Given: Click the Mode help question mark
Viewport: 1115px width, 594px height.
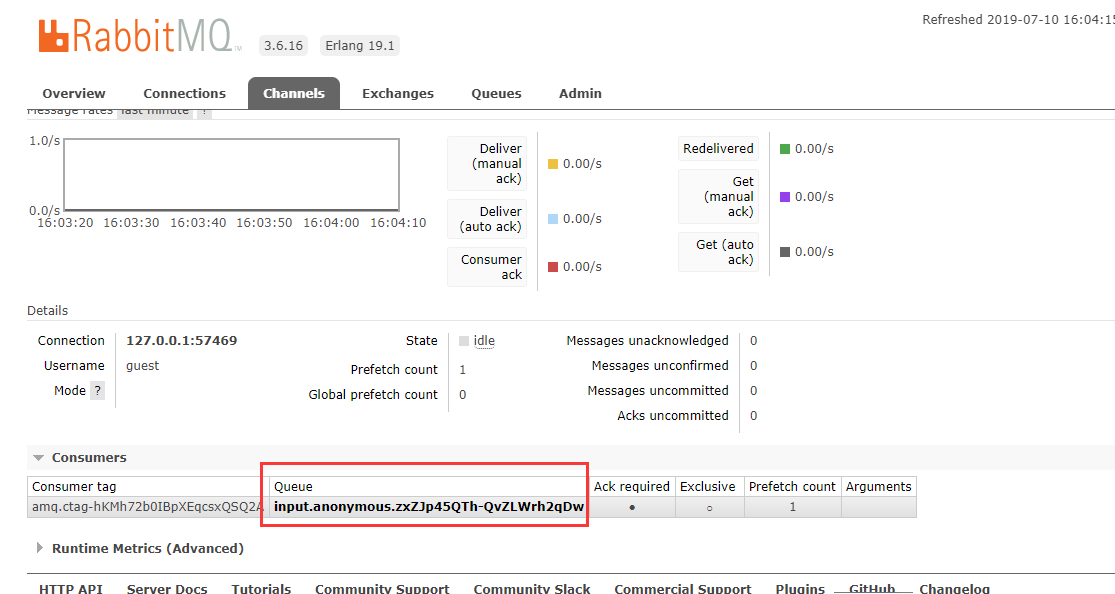Looking at the screenshot, I should tap(97, 391).
